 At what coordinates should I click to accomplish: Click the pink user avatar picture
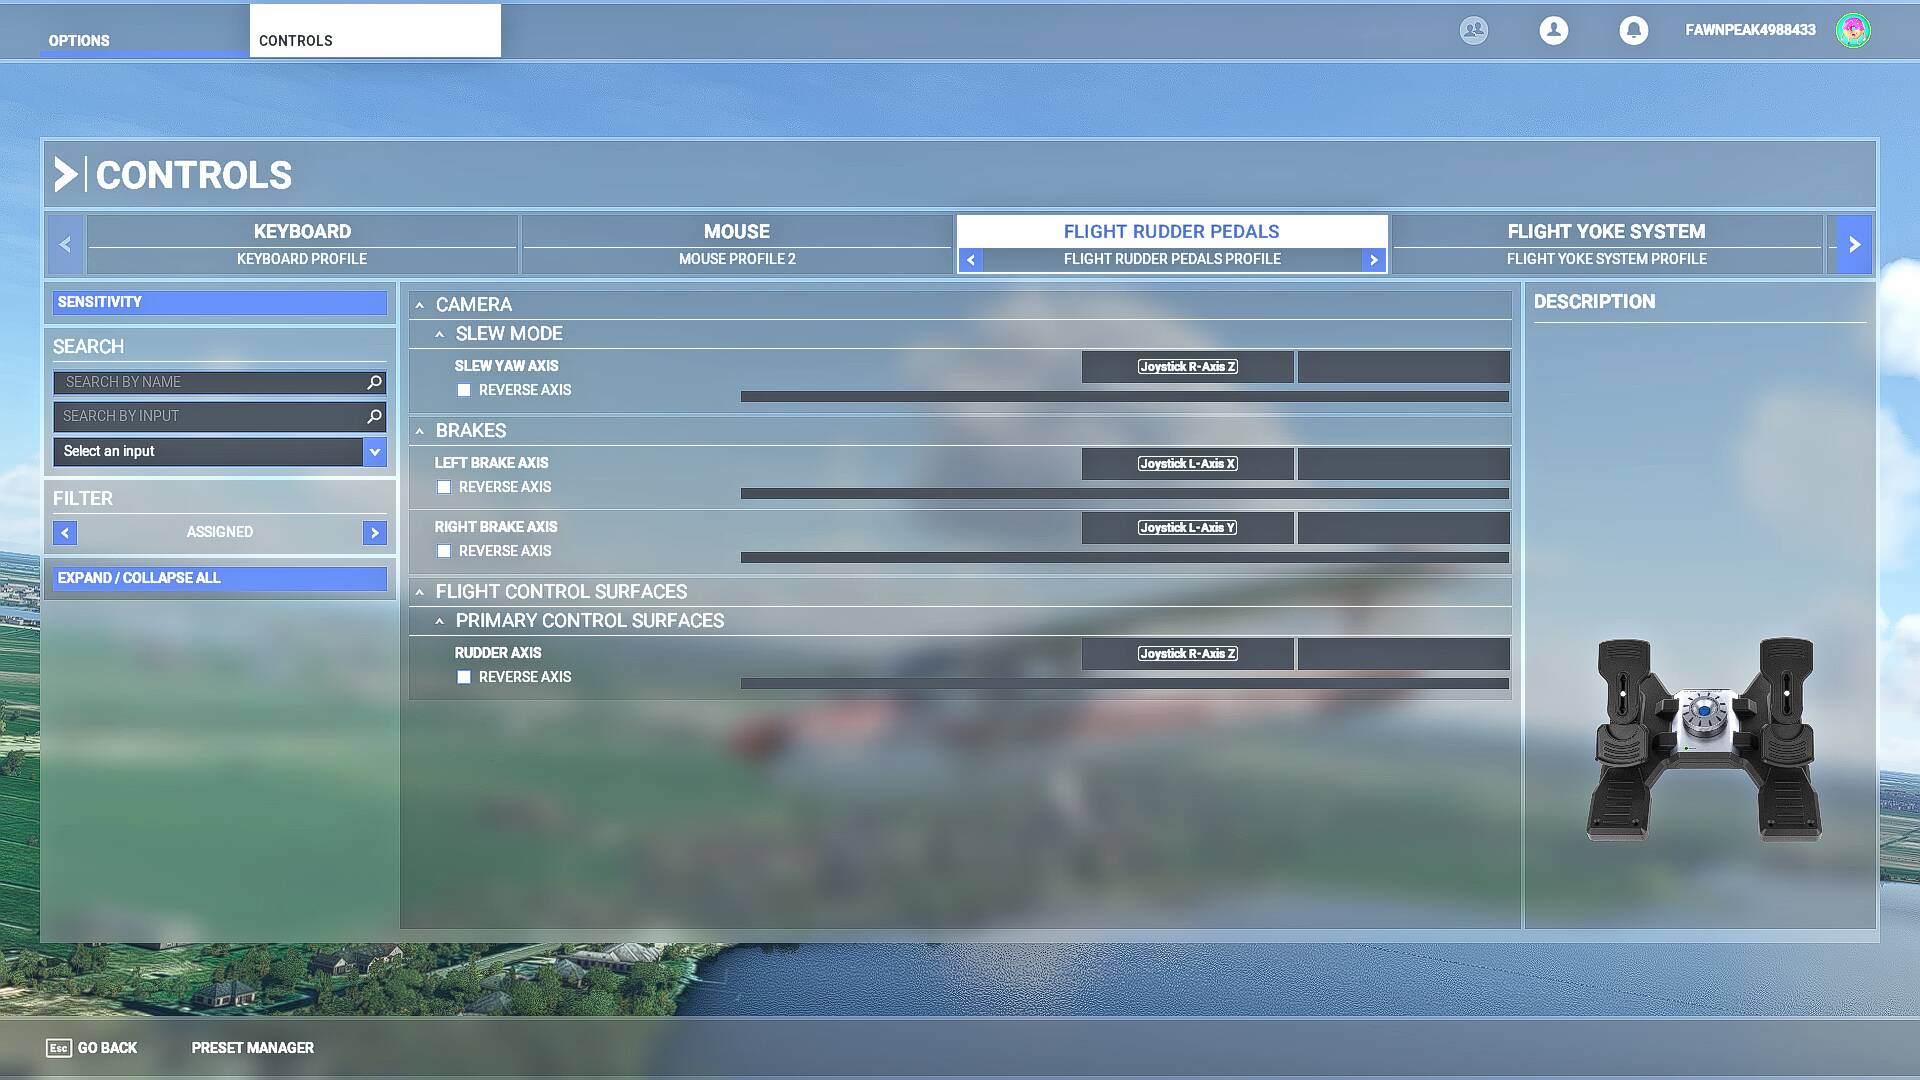click(x=1852, y=30)
